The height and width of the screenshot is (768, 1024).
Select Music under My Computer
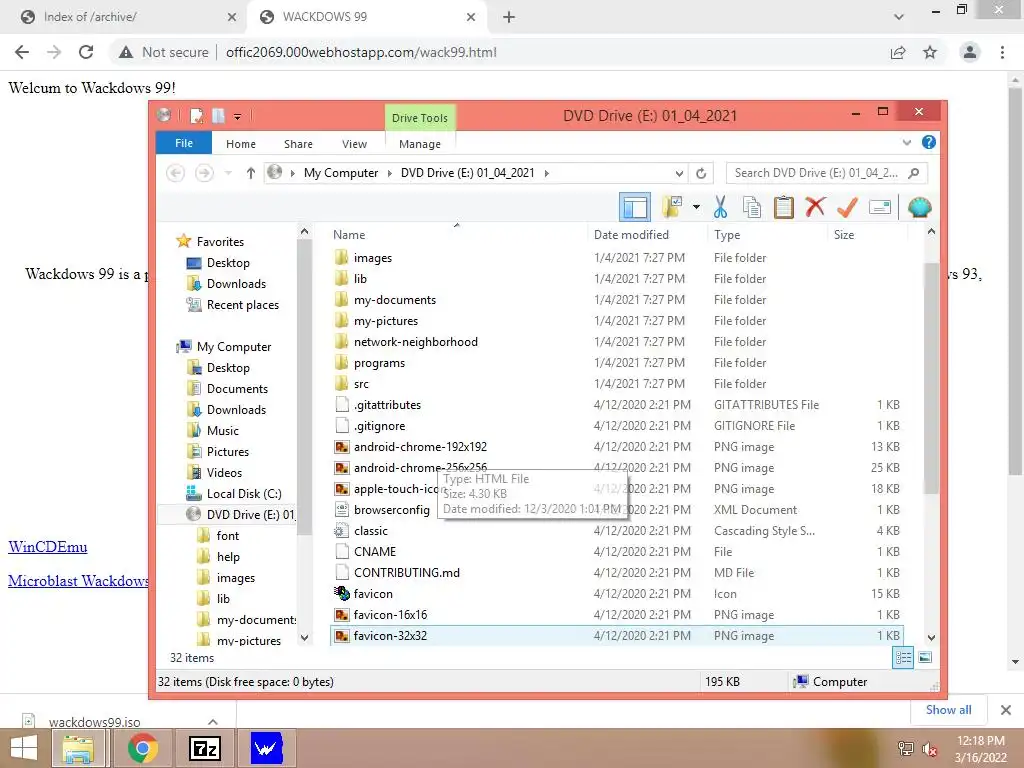point(223,431)
